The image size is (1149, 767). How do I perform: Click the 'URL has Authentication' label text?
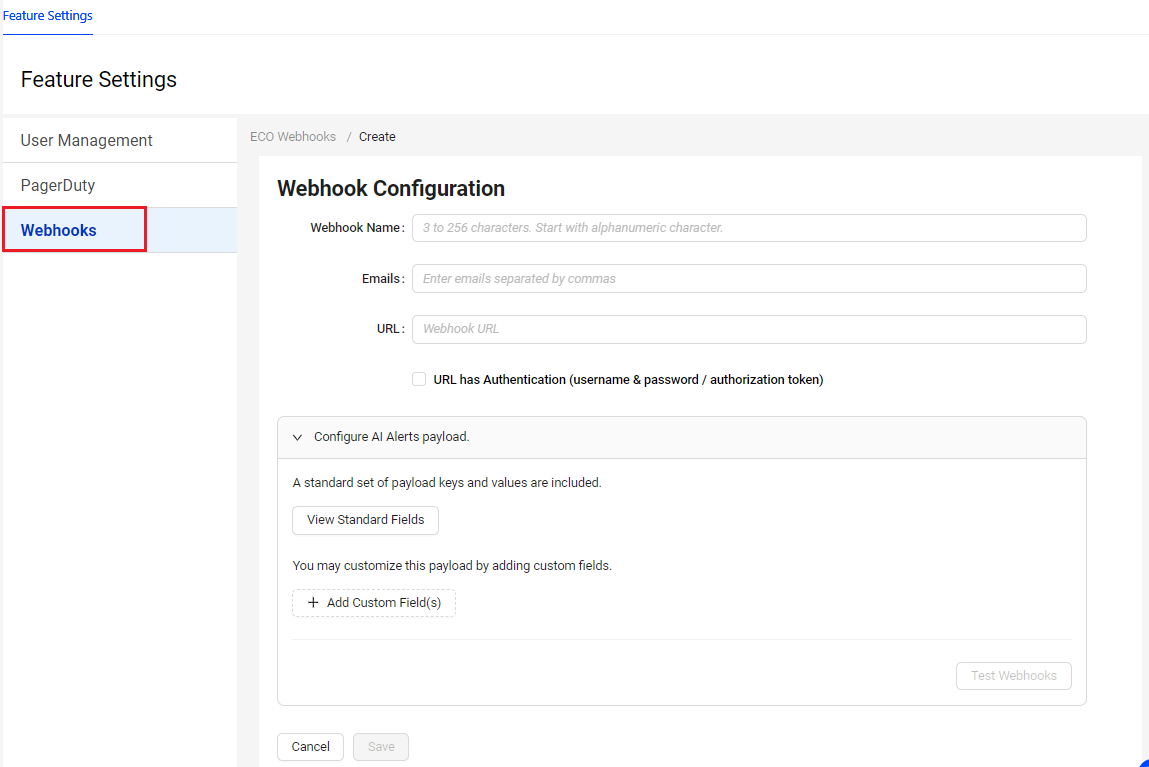[628, 380]
